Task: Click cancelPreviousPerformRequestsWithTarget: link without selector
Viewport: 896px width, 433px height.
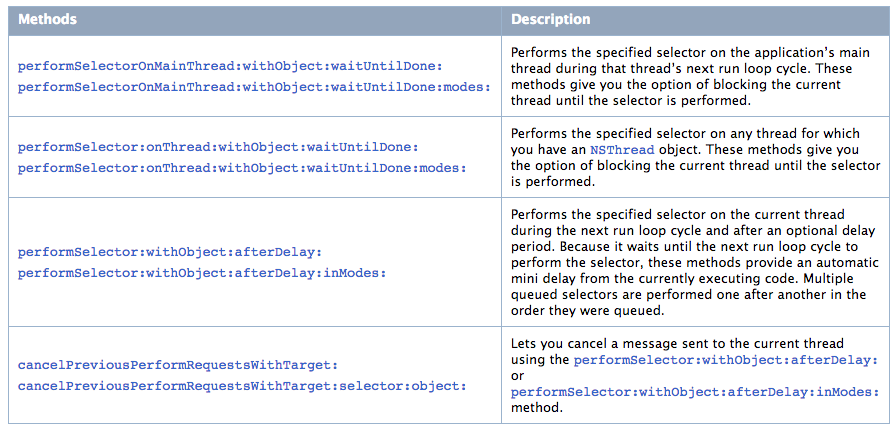Action: tap(178, 365)
